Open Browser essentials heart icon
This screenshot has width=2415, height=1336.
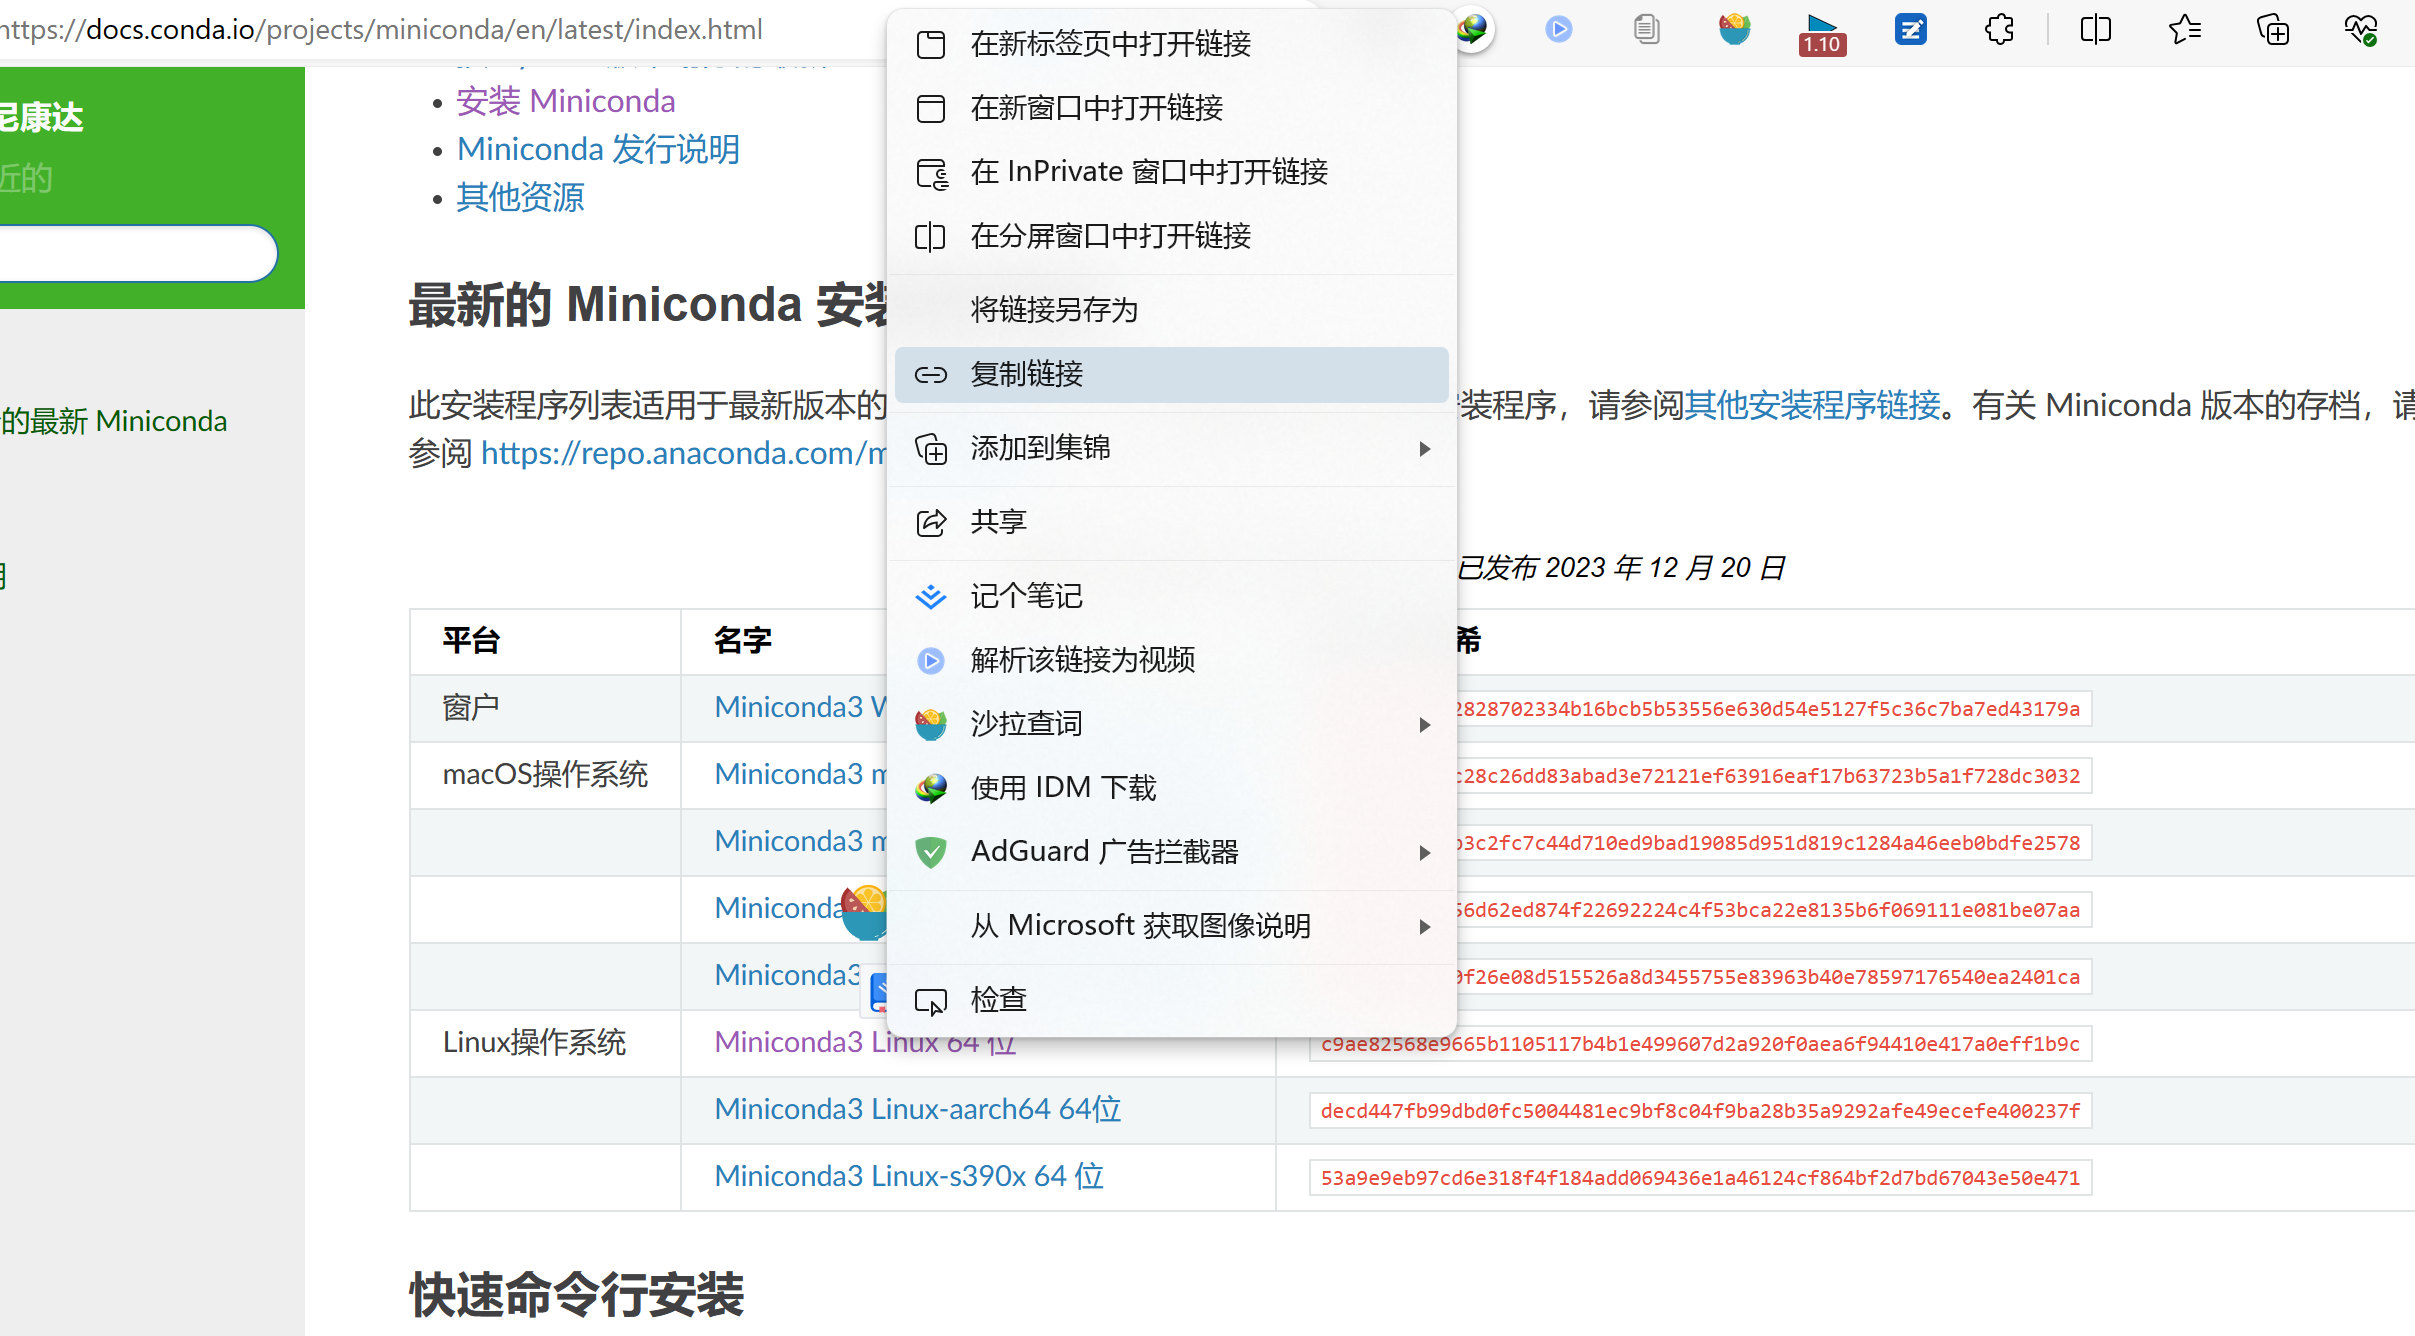(x=2362, y=29)
